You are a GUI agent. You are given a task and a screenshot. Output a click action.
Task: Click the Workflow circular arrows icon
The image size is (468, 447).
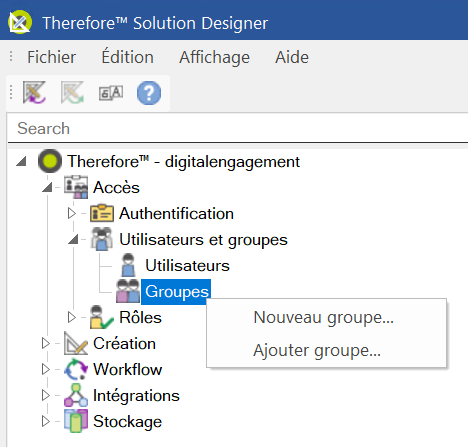(x=76, y=369)
